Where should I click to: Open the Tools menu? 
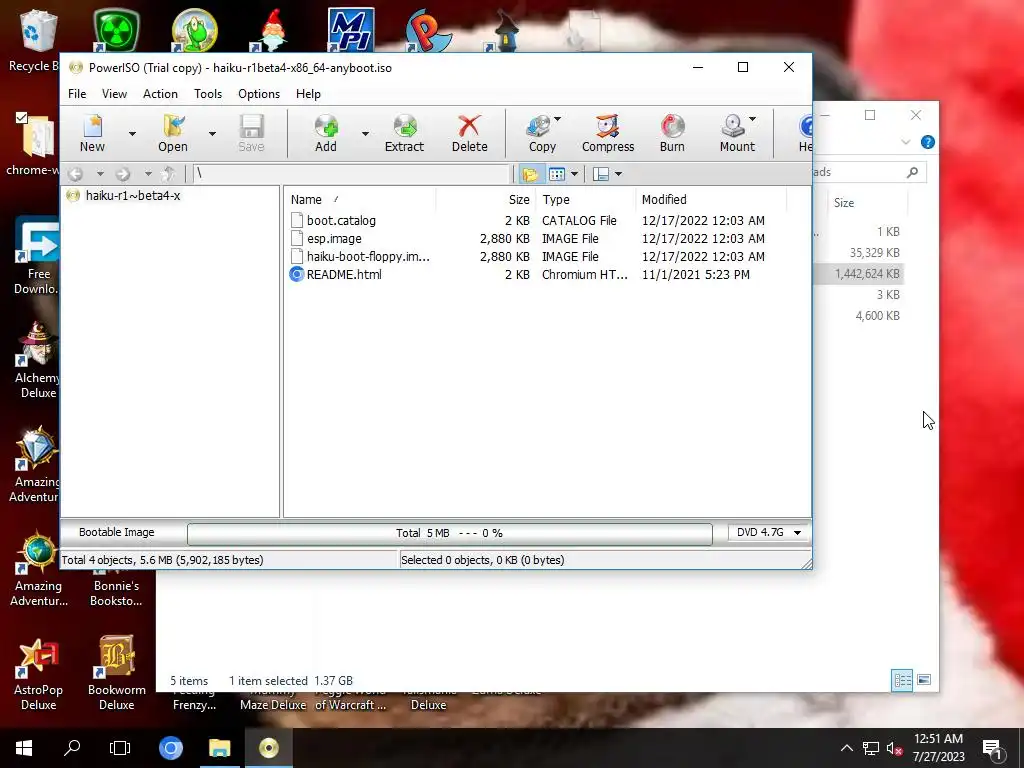tap(208, 94)
